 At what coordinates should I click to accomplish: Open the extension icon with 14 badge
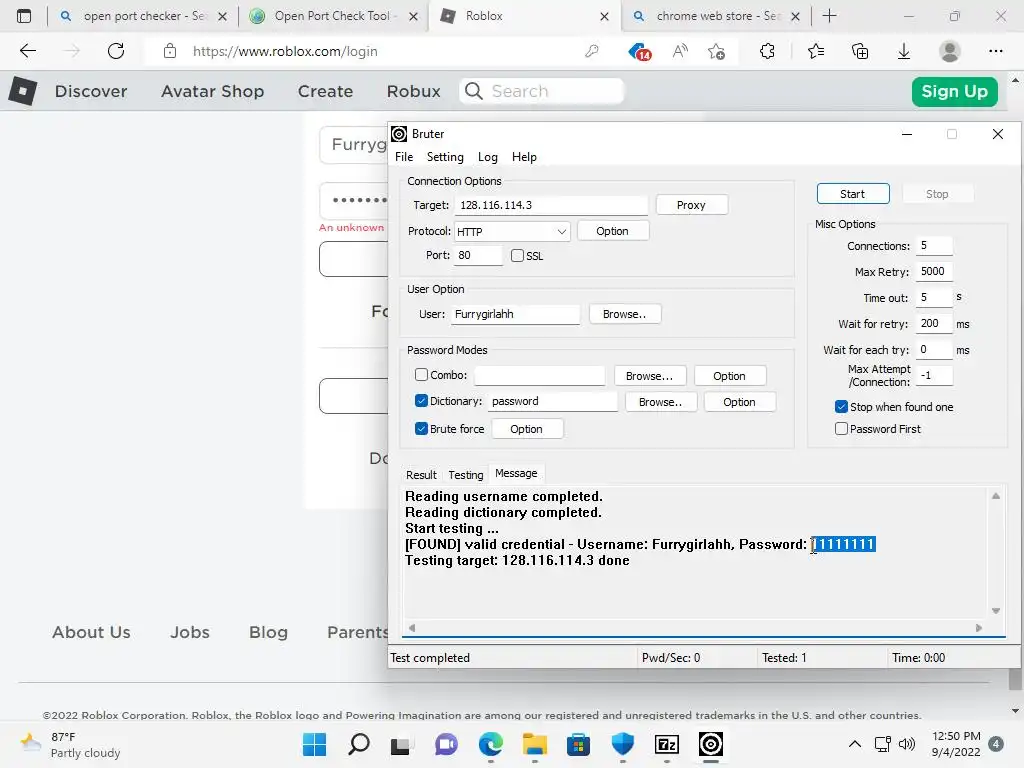coord(639,51)
